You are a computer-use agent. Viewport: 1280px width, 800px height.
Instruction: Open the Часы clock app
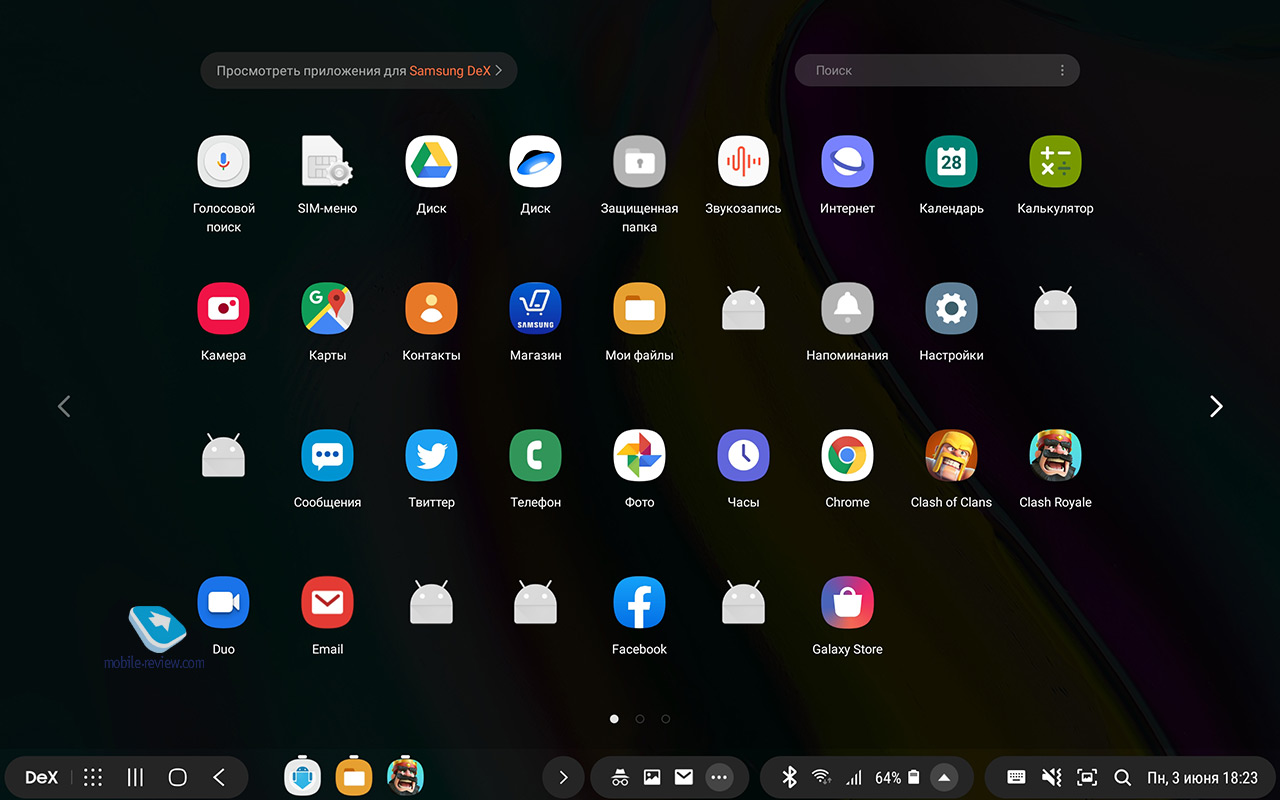[x=743, y=456]
